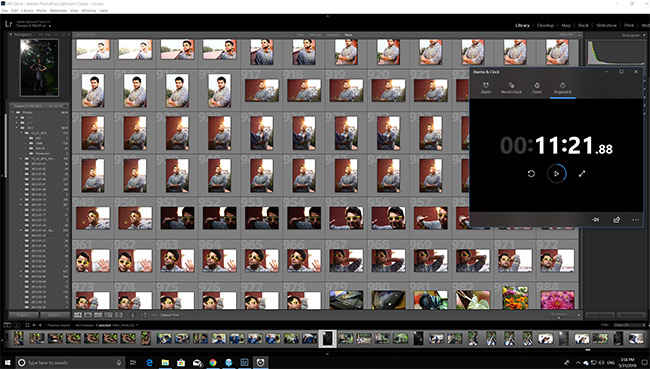The width and height of the screenshot is (650, 369).
Task: Switch to the Develop module
Action: [x=545, y=25]
